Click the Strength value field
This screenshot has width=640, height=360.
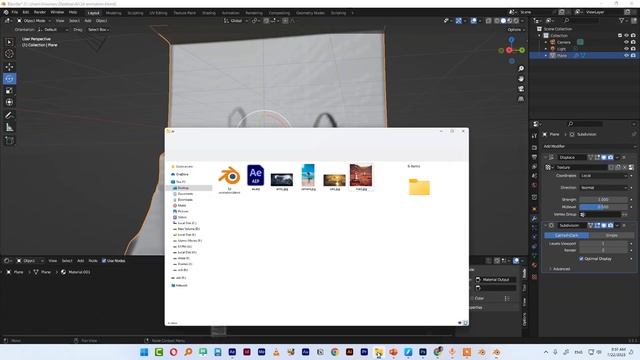coord(604,200)
